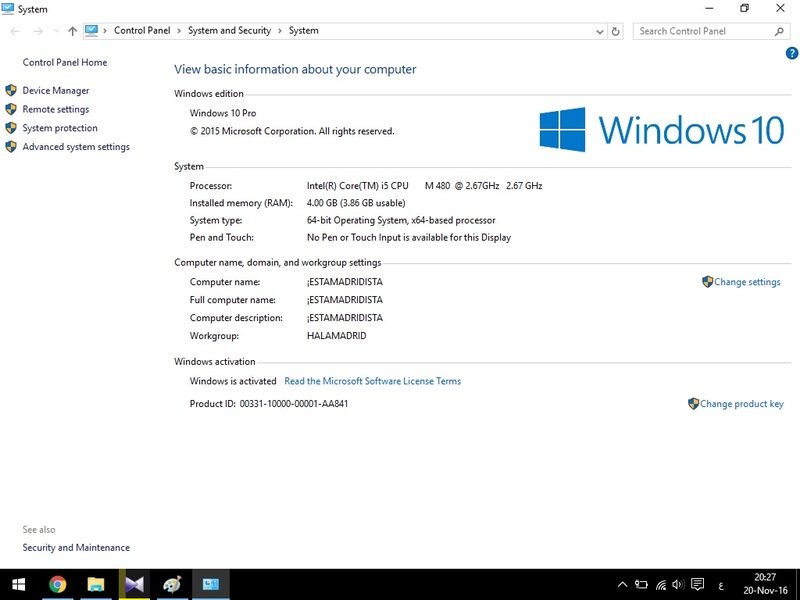Click the shield icon beside Remote settings
This screenshot has width=800, height=600.
click(11, 109)
